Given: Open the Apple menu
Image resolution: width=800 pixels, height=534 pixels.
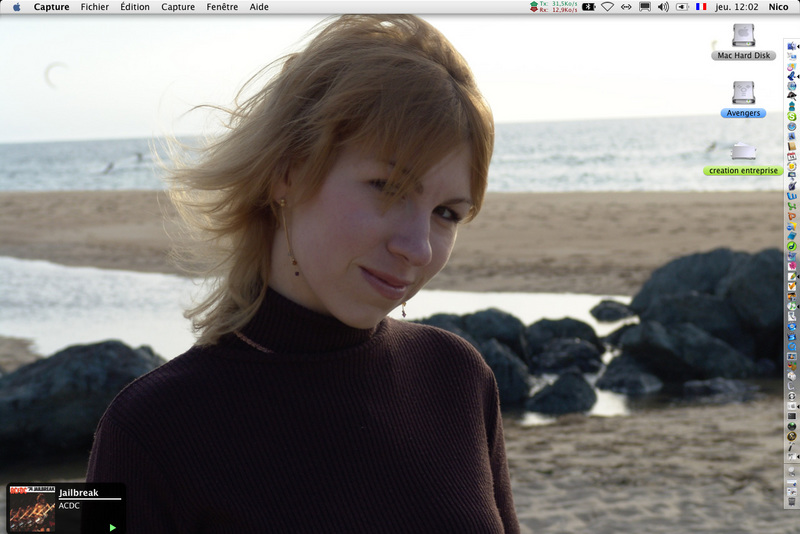Looking at the screenshot, I should (x=16, y=7).
